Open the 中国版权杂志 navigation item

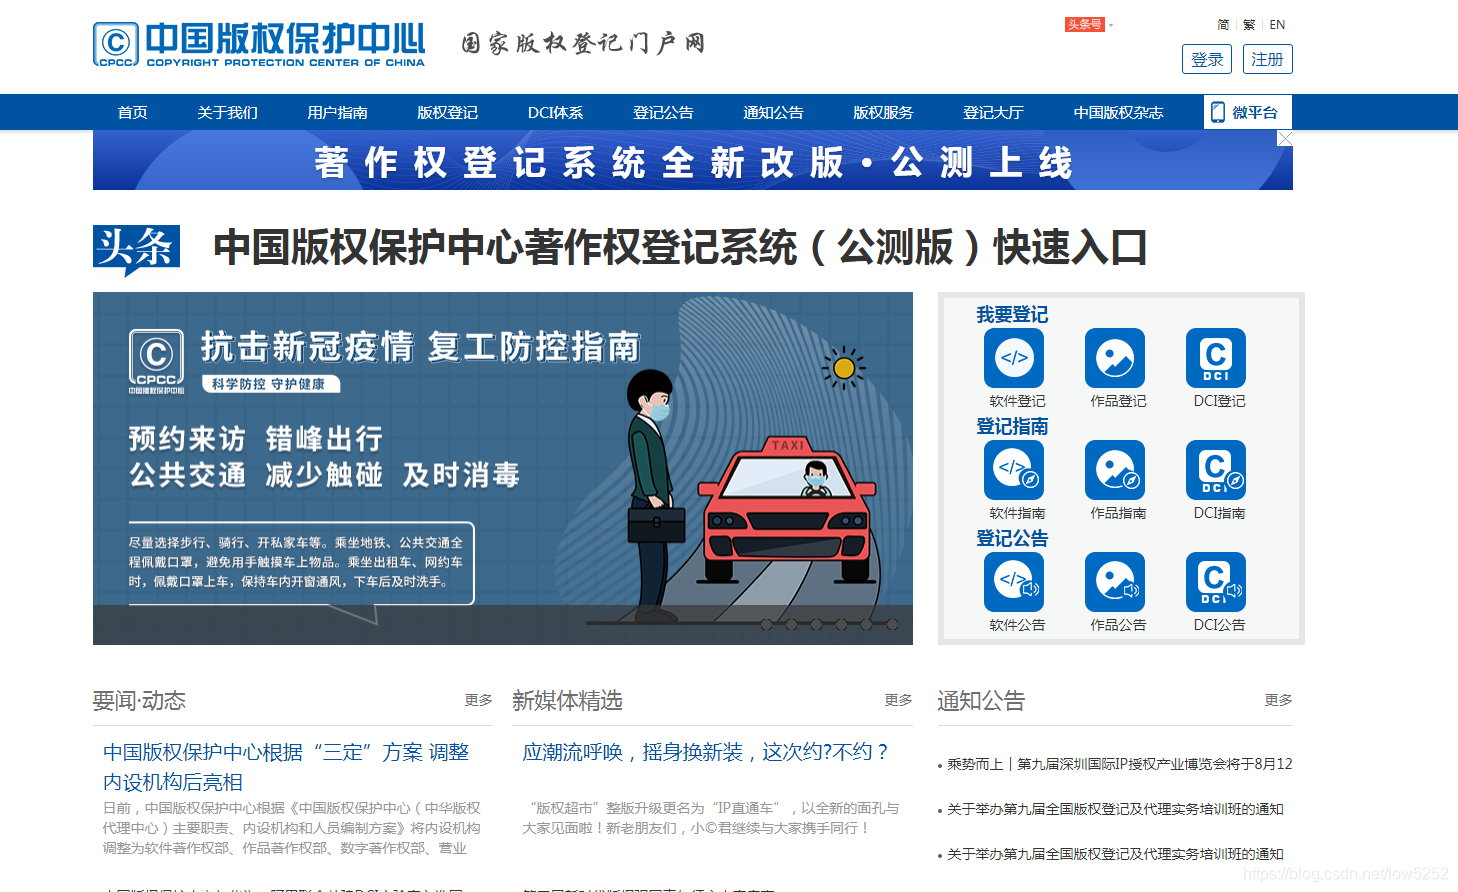pos(1118,112)
